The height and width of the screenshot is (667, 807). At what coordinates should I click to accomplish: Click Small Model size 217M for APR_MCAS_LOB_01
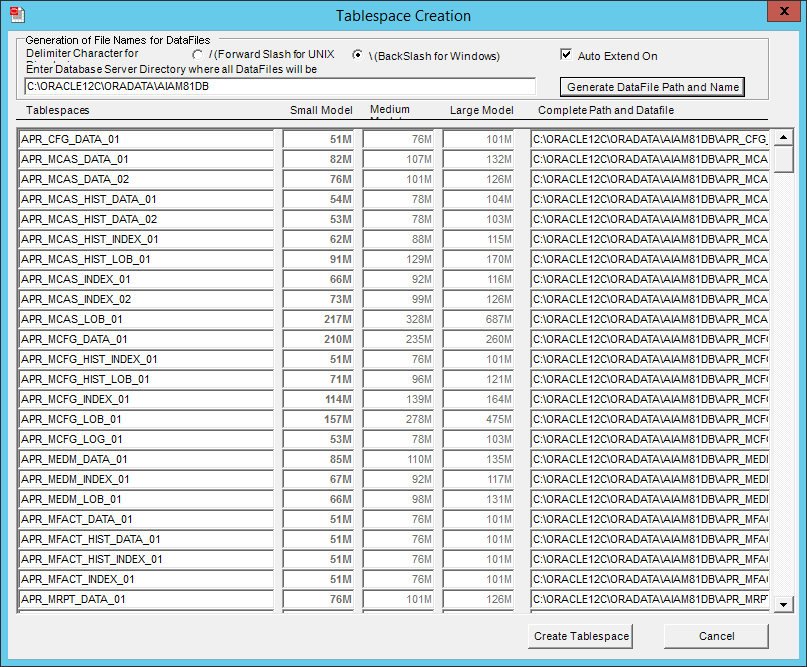[318, 320]
